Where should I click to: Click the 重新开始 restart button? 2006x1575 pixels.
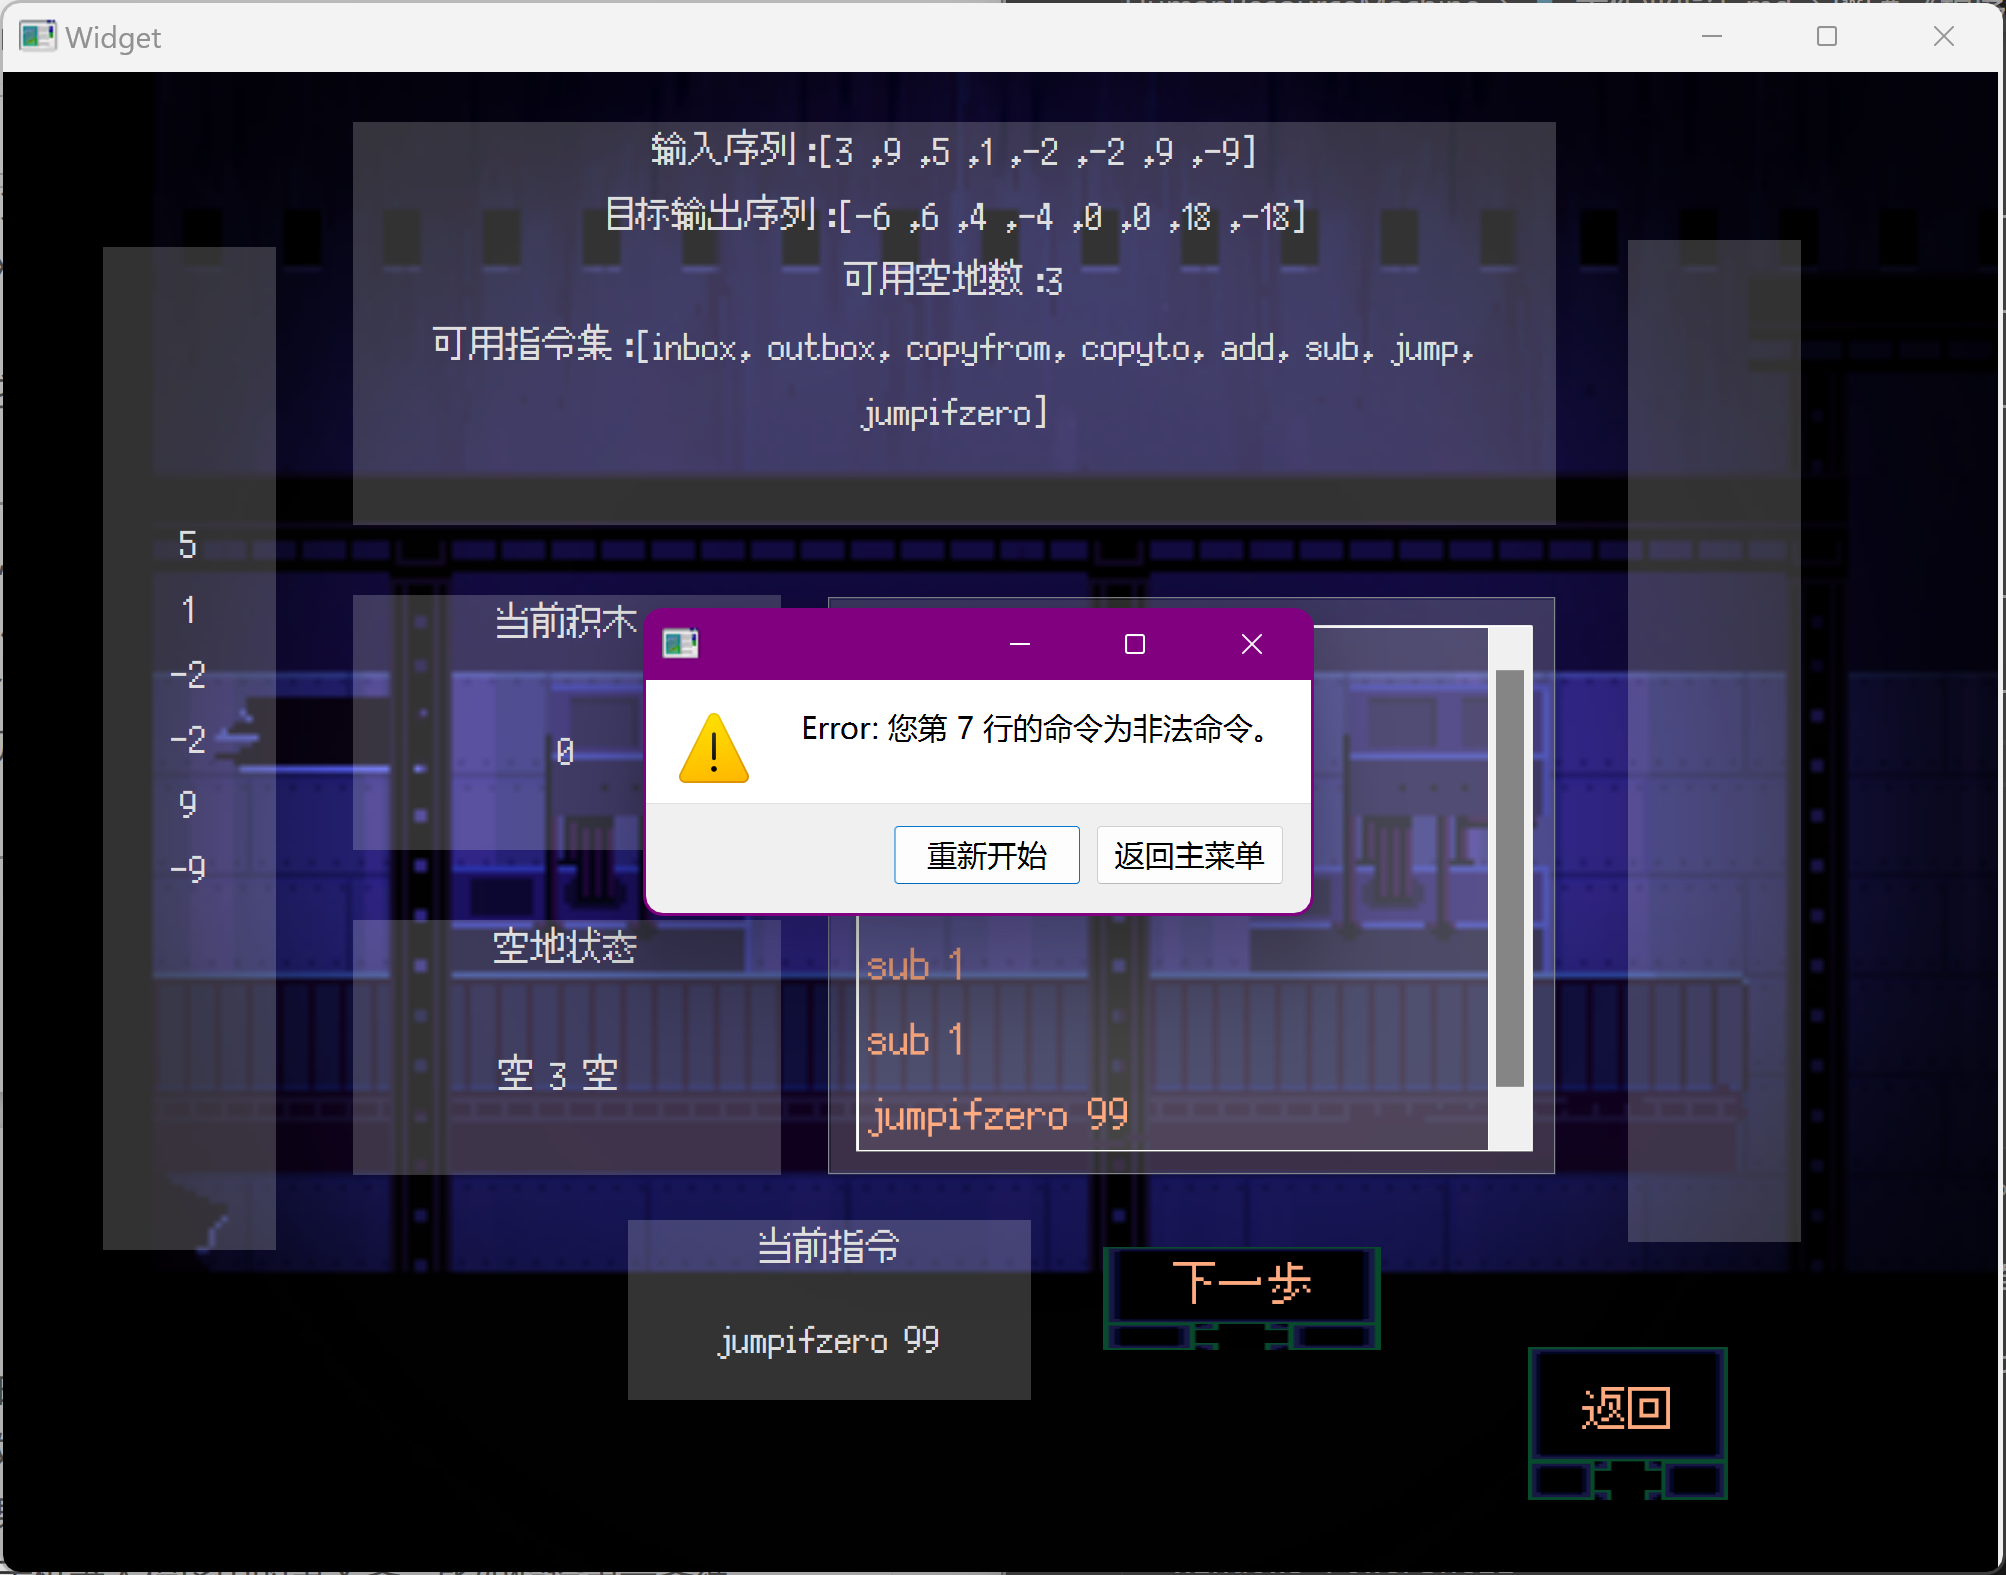[986, 855]
